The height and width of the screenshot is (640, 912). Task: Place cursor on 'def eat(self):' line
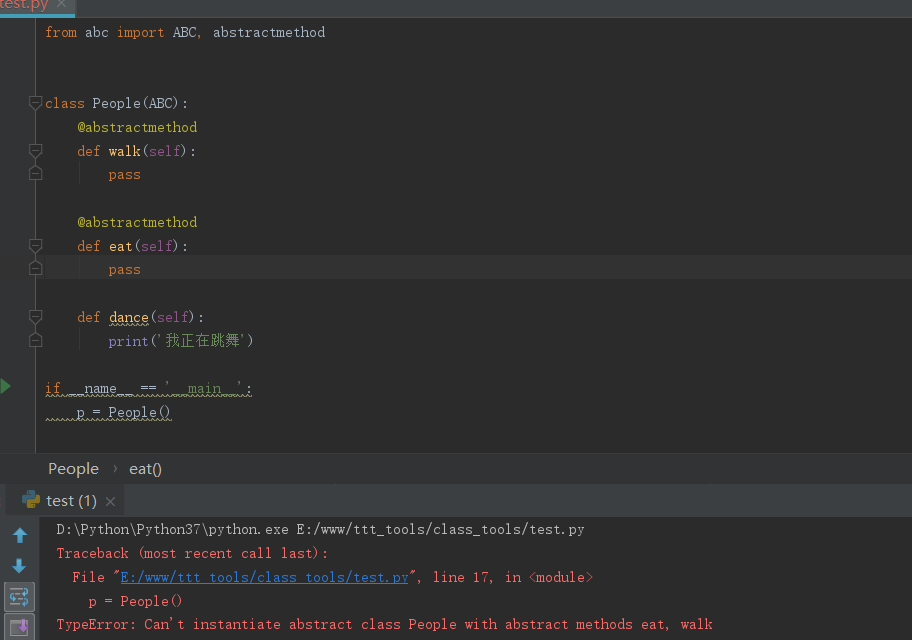[x=133, y=247]
